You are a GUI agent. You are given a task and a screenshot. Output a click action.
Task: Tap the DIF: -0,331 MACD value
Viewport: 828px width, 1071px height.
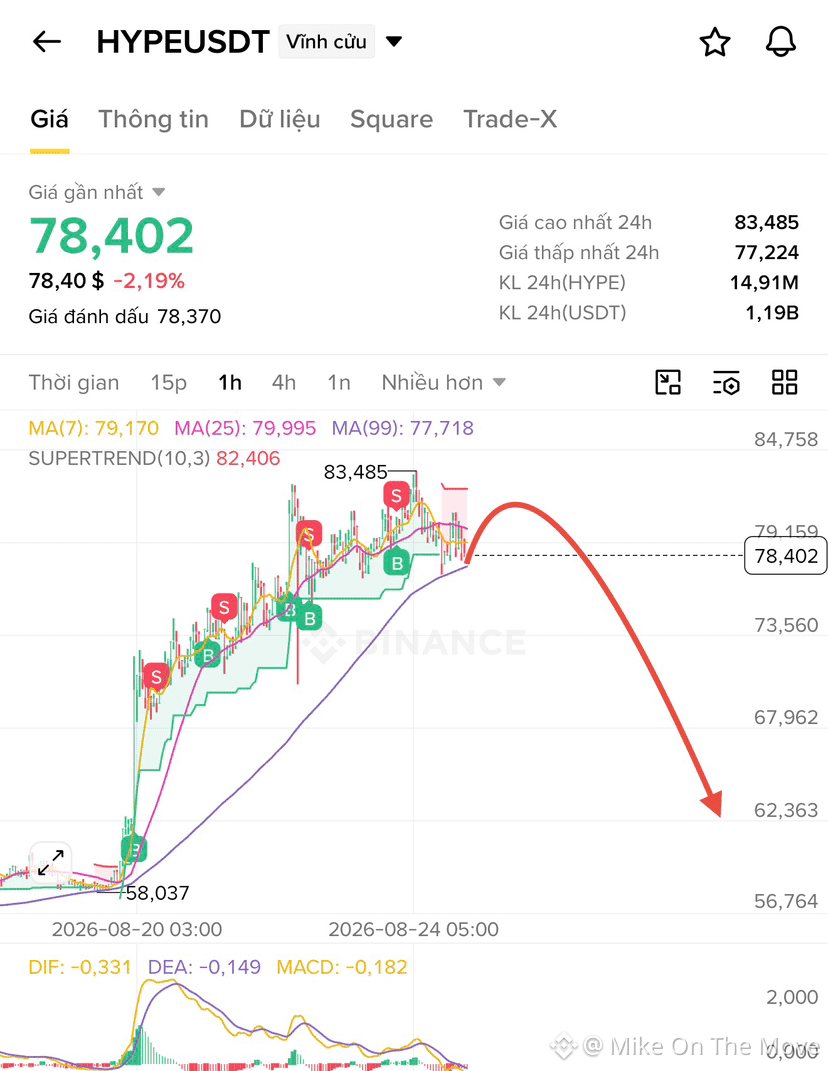[80, 967]
